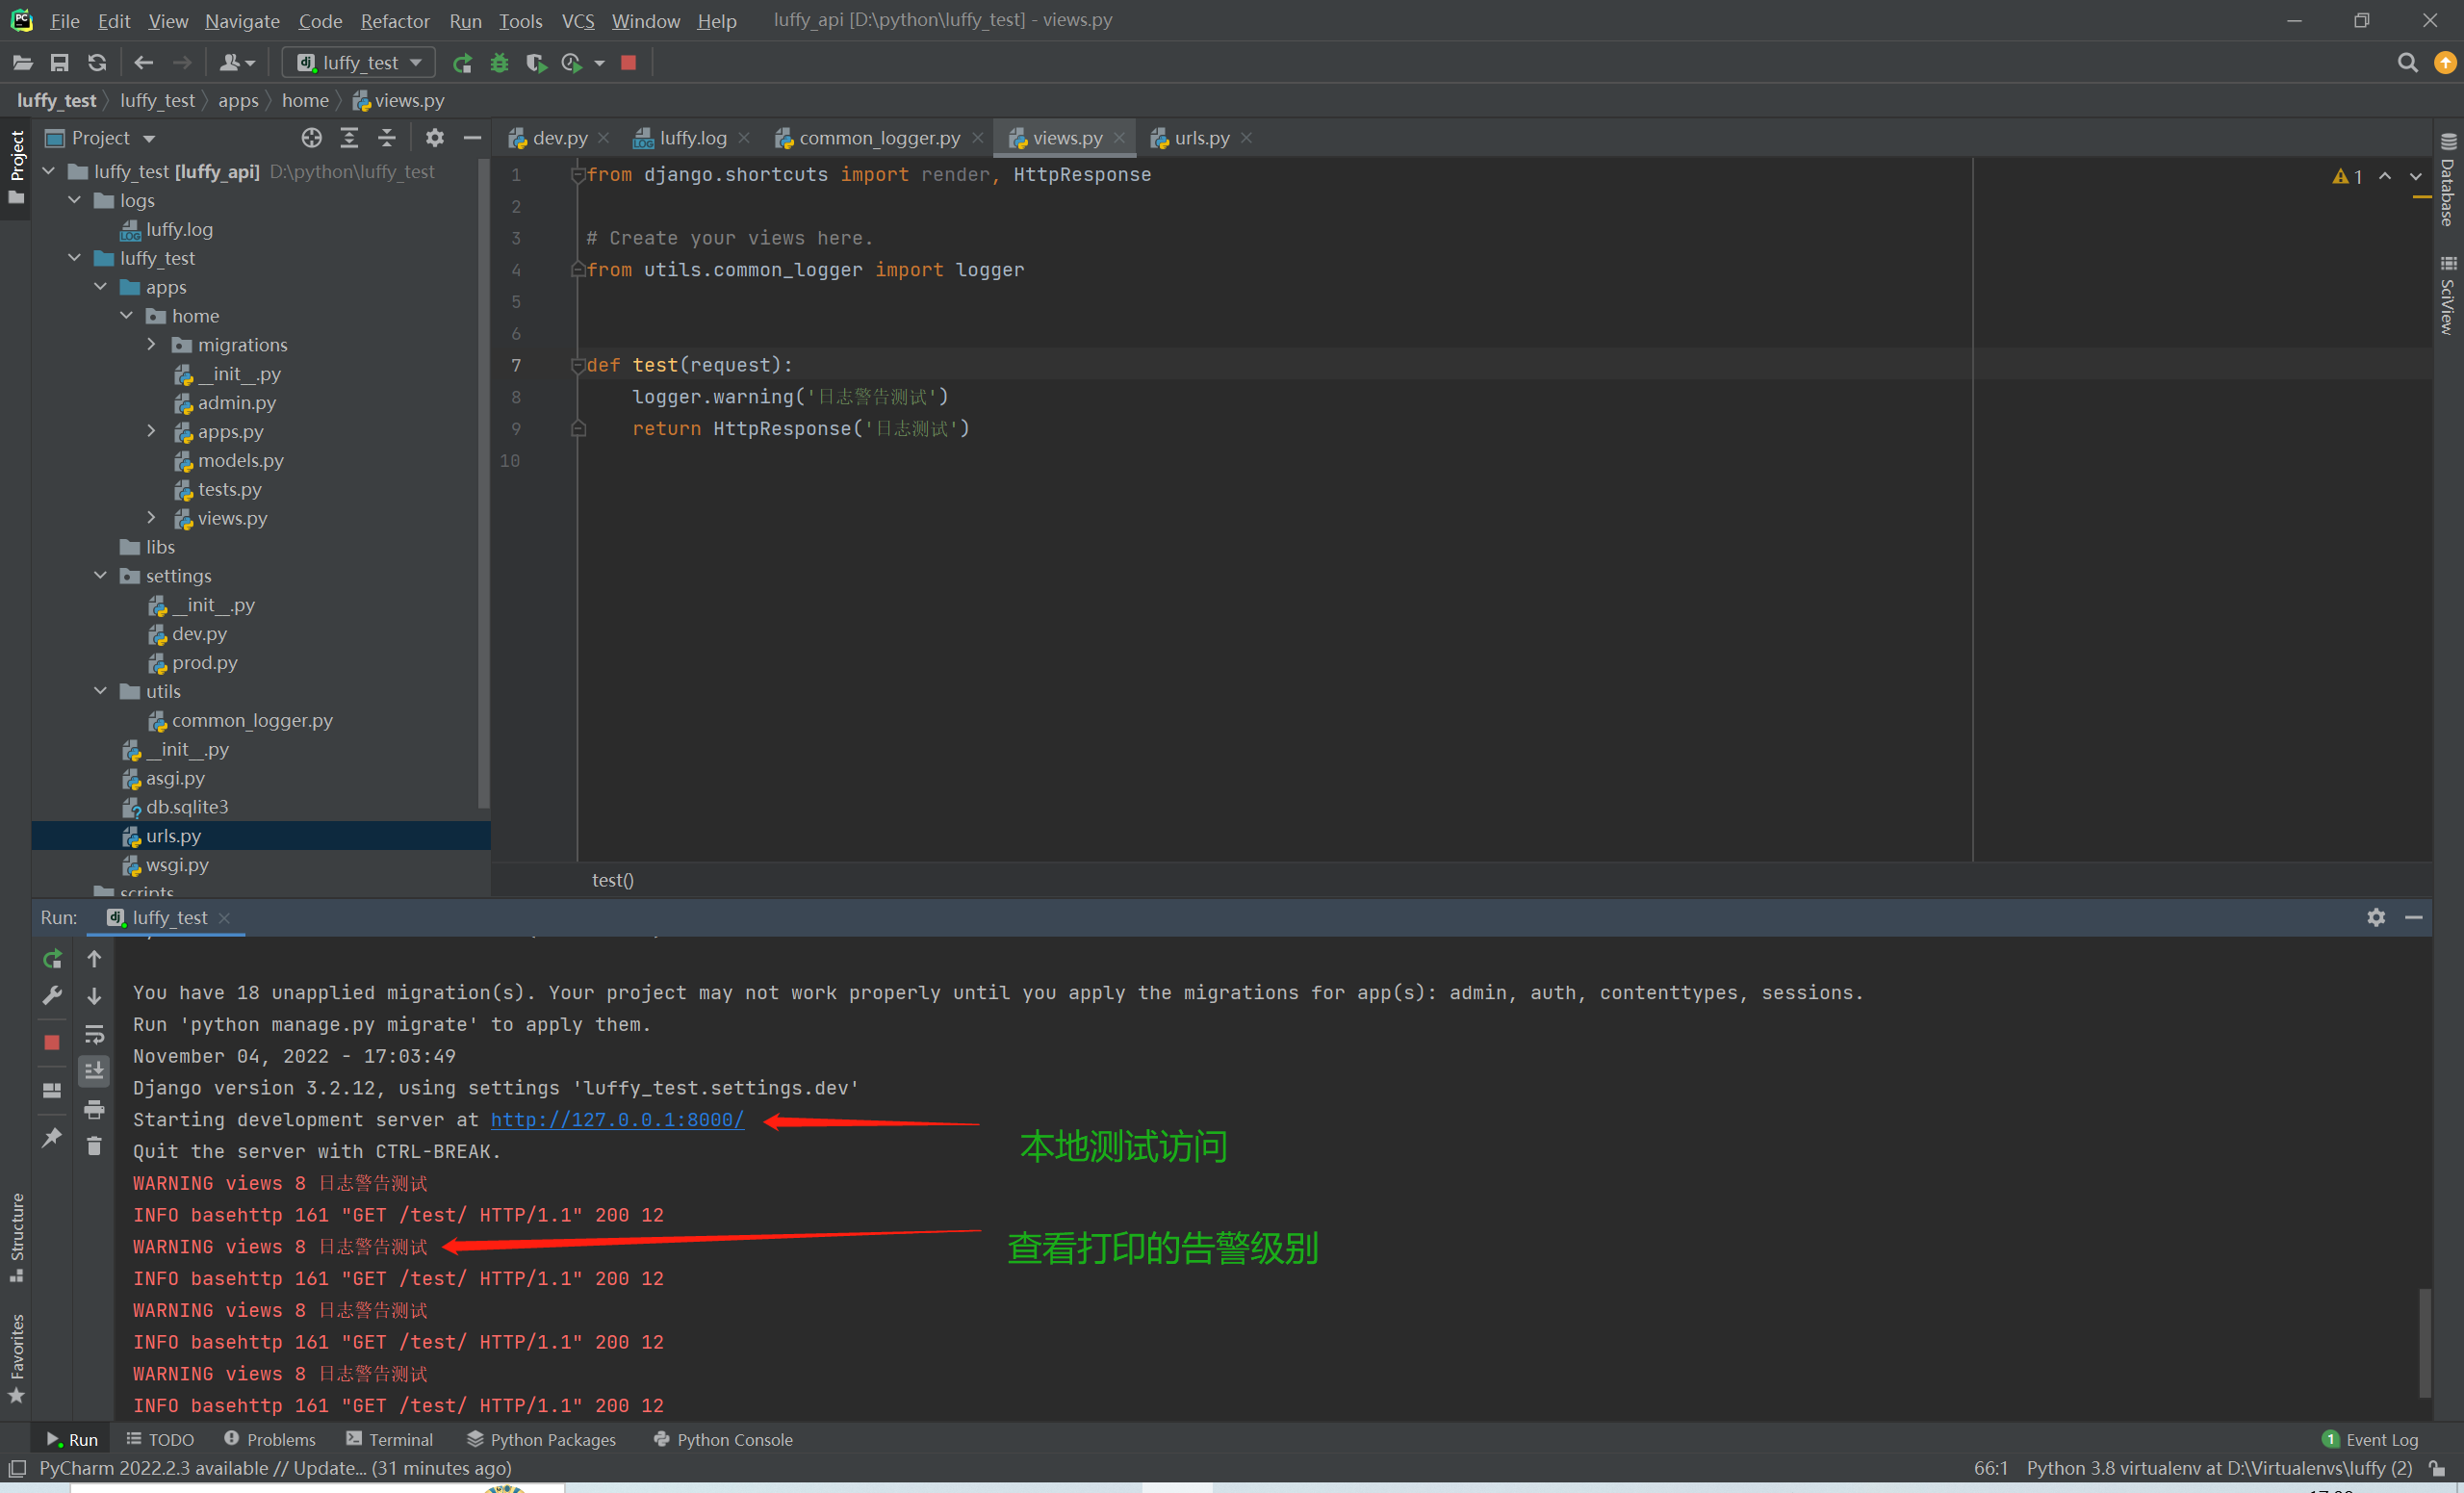Screen dimensions: 2464x1493
Task: Click the Save All floppy disk icon
Action: point(60,63)
